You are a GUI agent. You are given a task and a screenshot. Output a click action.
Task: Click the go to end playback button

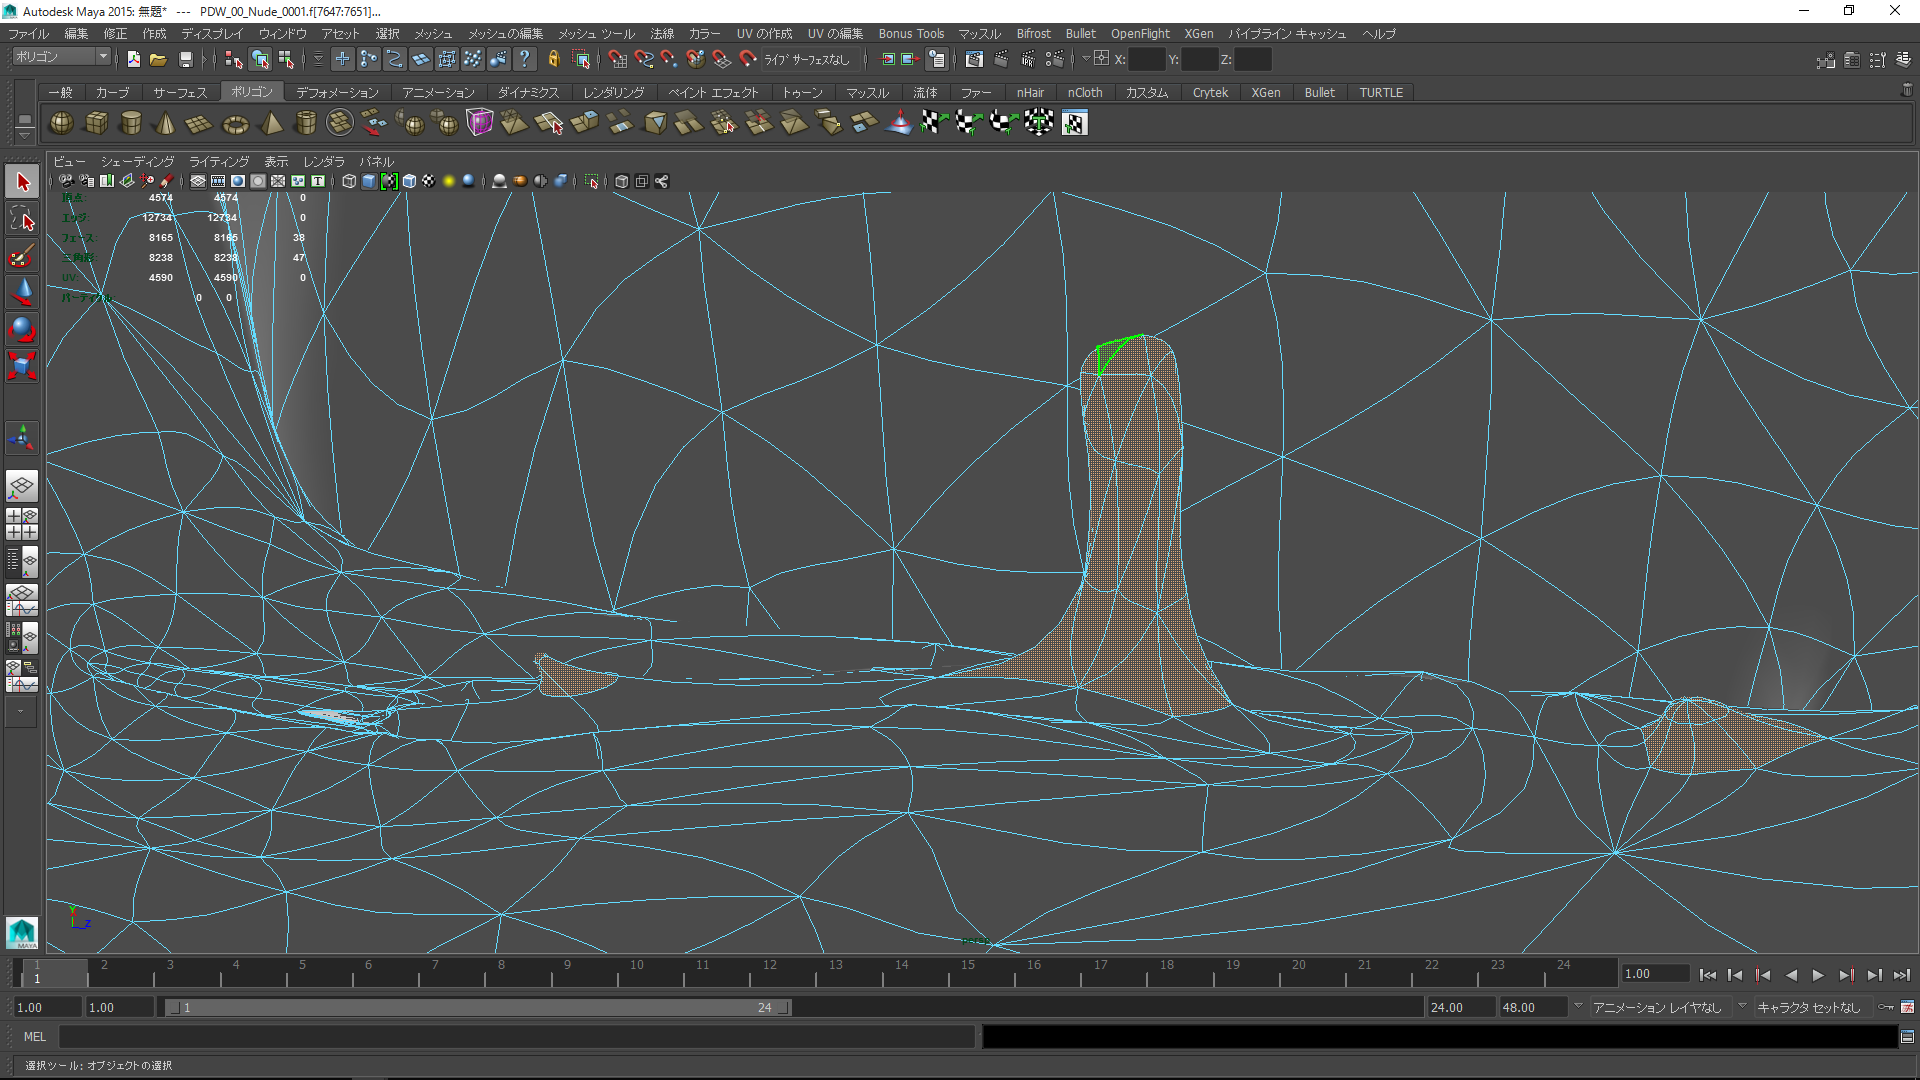point(1901,975)
